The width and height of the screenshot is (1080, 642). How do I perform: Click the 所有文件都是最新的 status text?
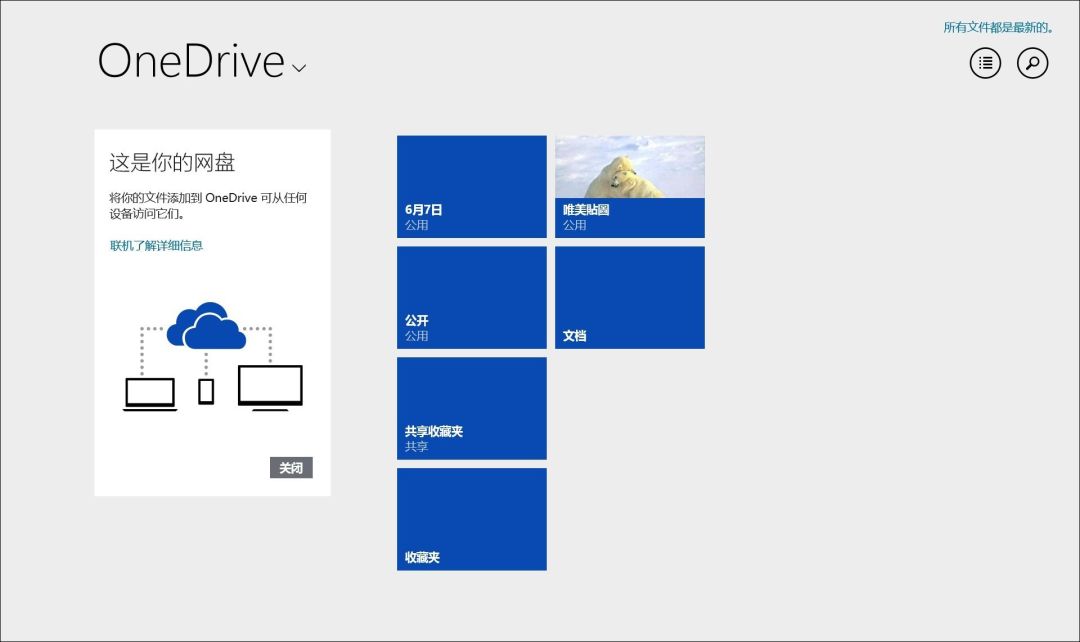point(998,28)
